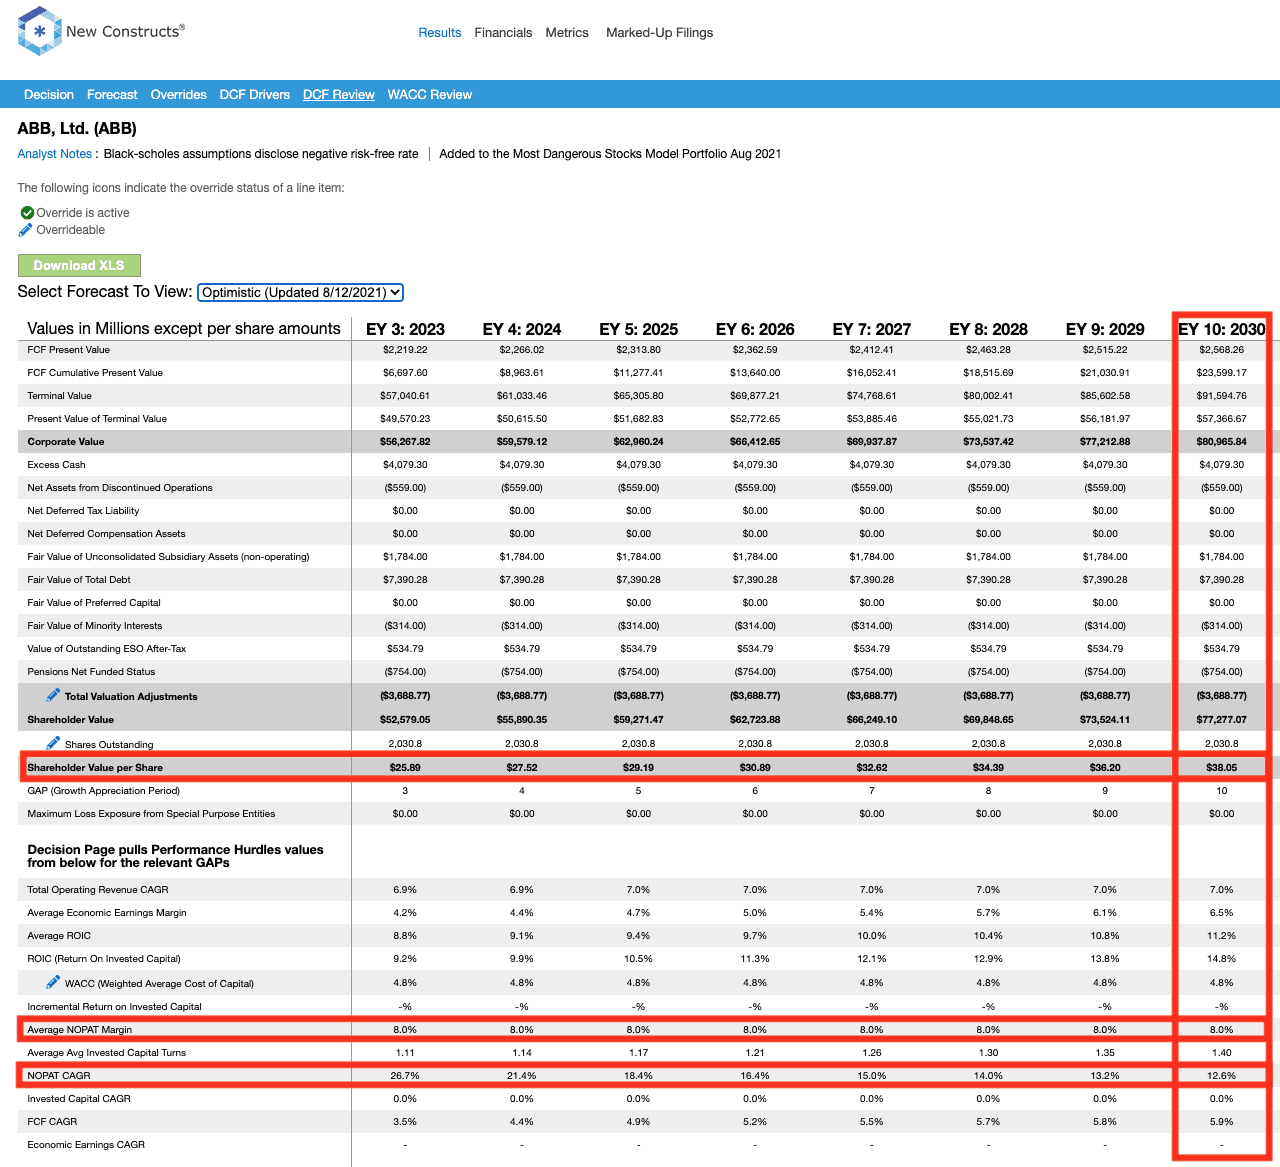Screen dimensions: 1280x1167
Task: Click the $38.05 Shareholder Value per Share cell
Action: click(1222, 768)
